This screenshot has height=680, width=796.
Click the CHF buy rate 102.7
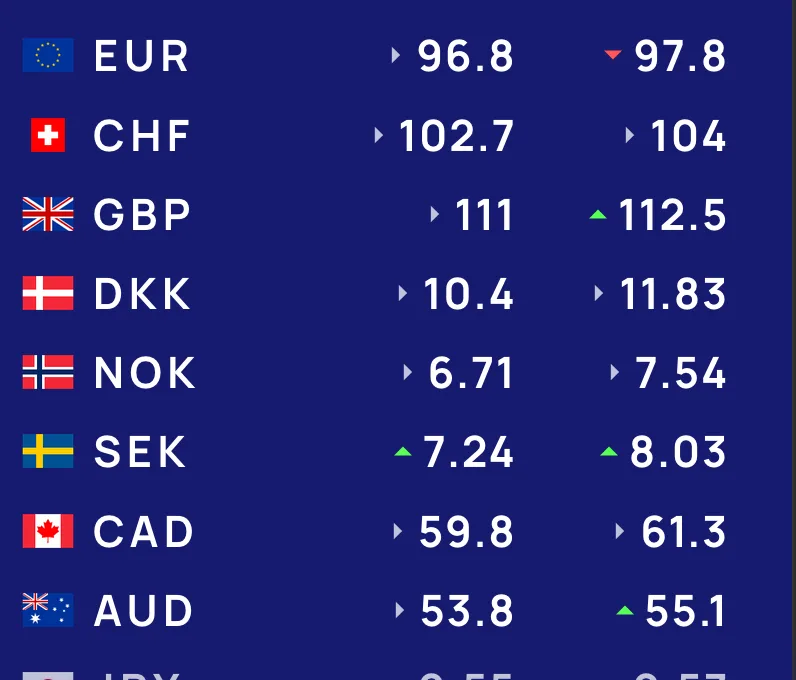click(x=456, y=136)
